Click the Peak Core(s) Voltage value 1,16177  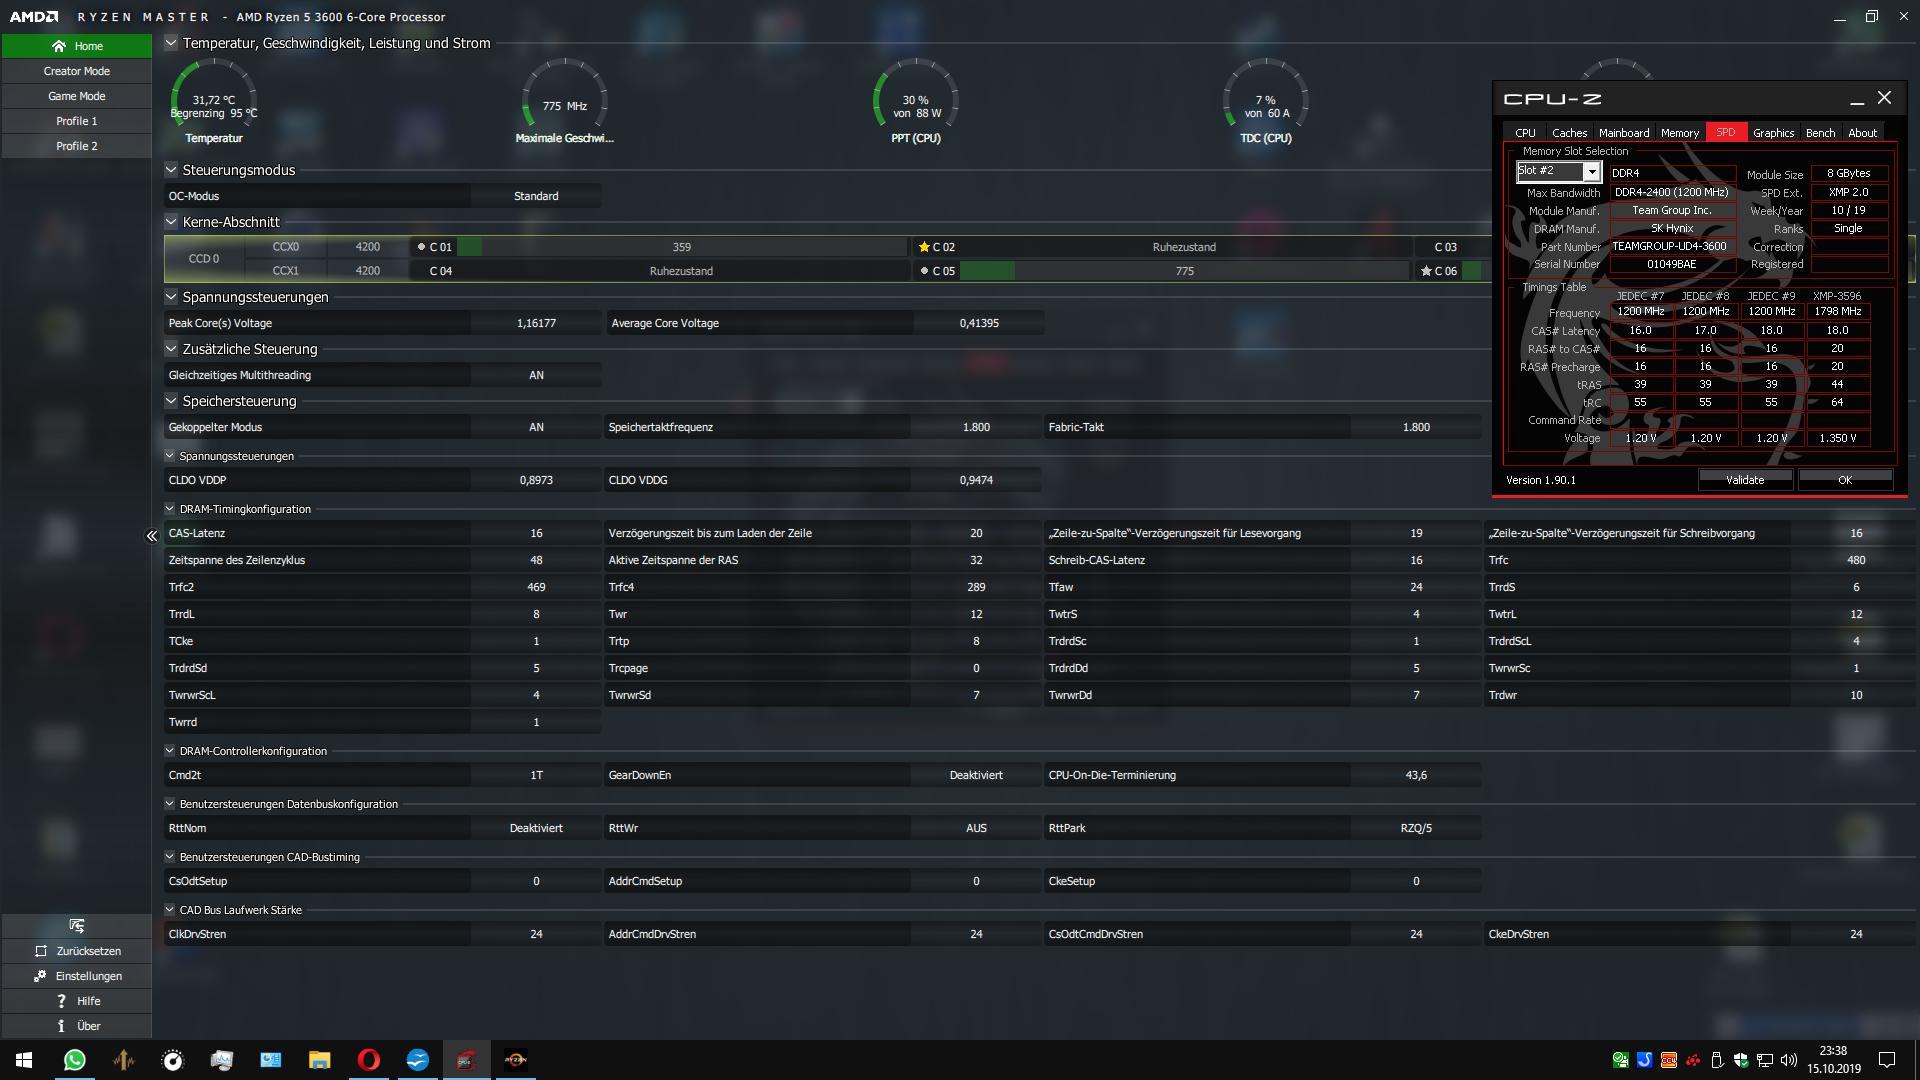click(x=536, y=323)
